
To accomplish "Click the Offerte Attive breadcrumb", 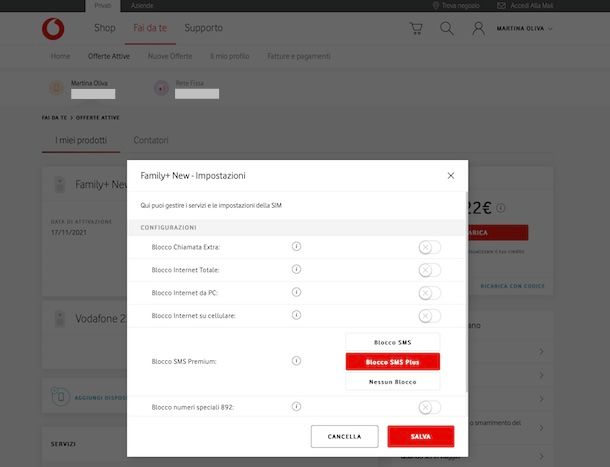I will pyautogui.click(x=98, y=118).
